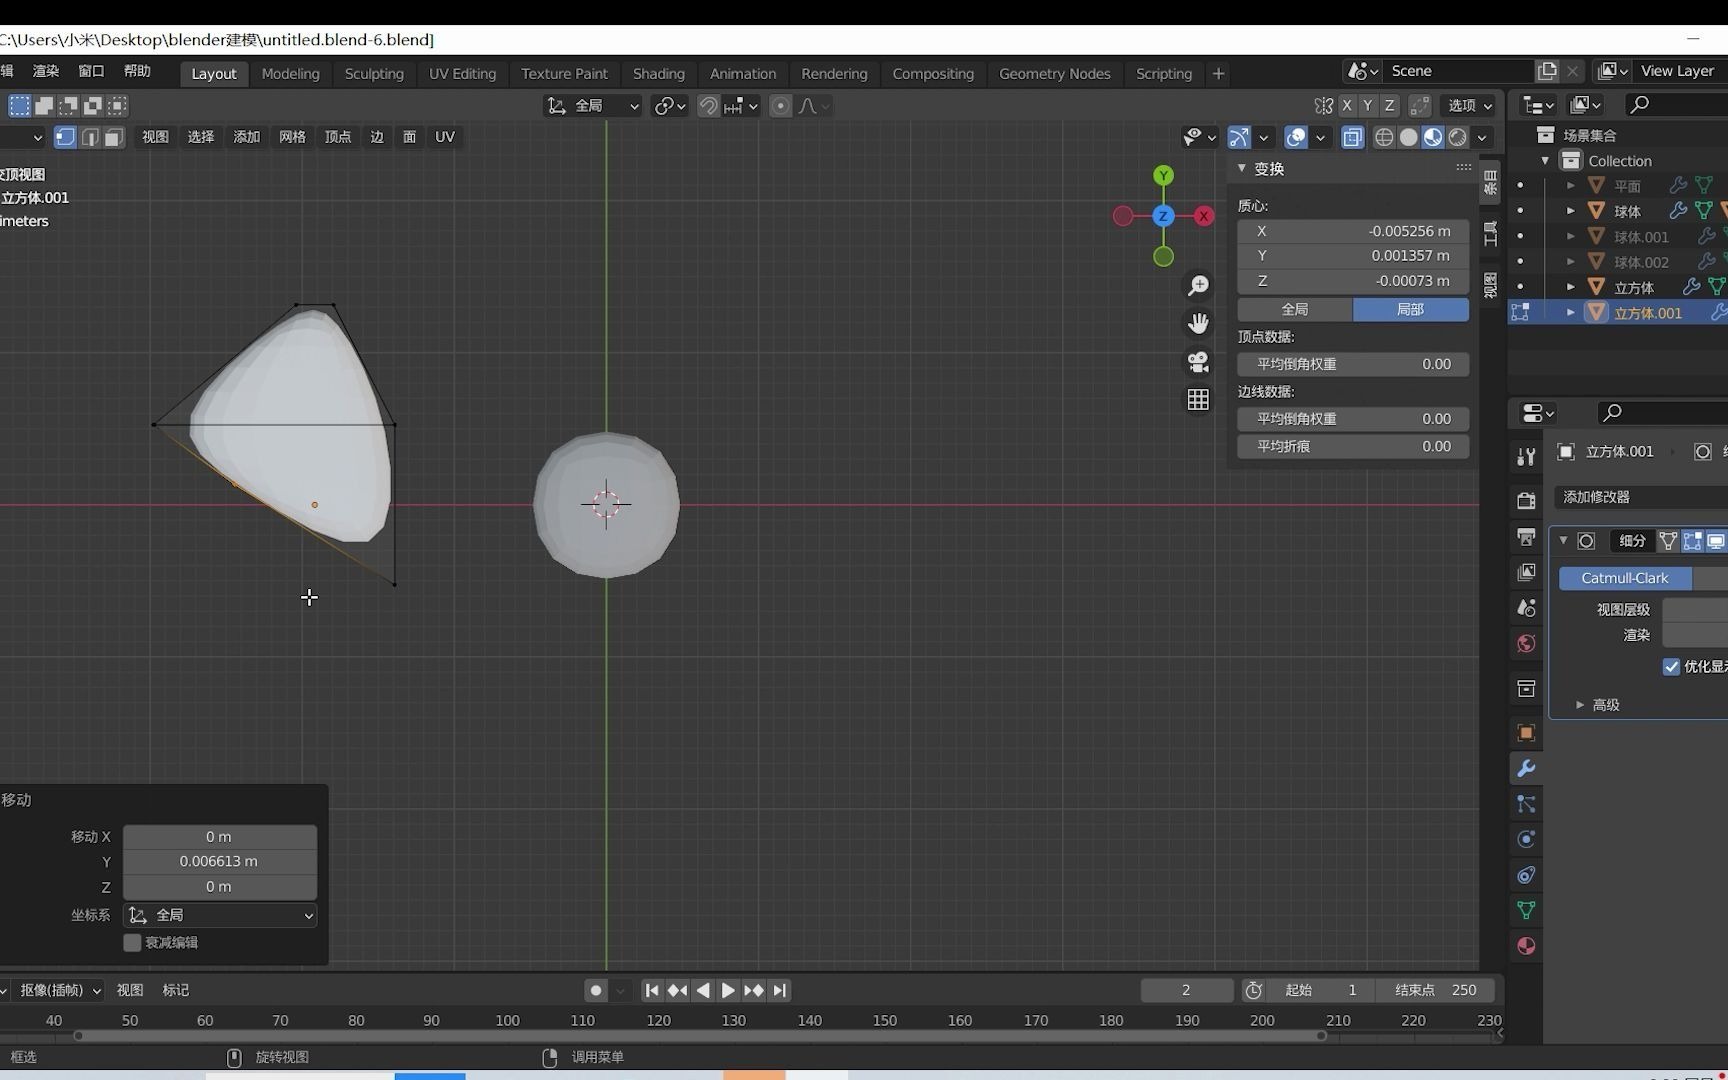Check the 衰减编辑 checkbox in move panel
This screenshot has width=1728, height=1080.
[131, 942]
